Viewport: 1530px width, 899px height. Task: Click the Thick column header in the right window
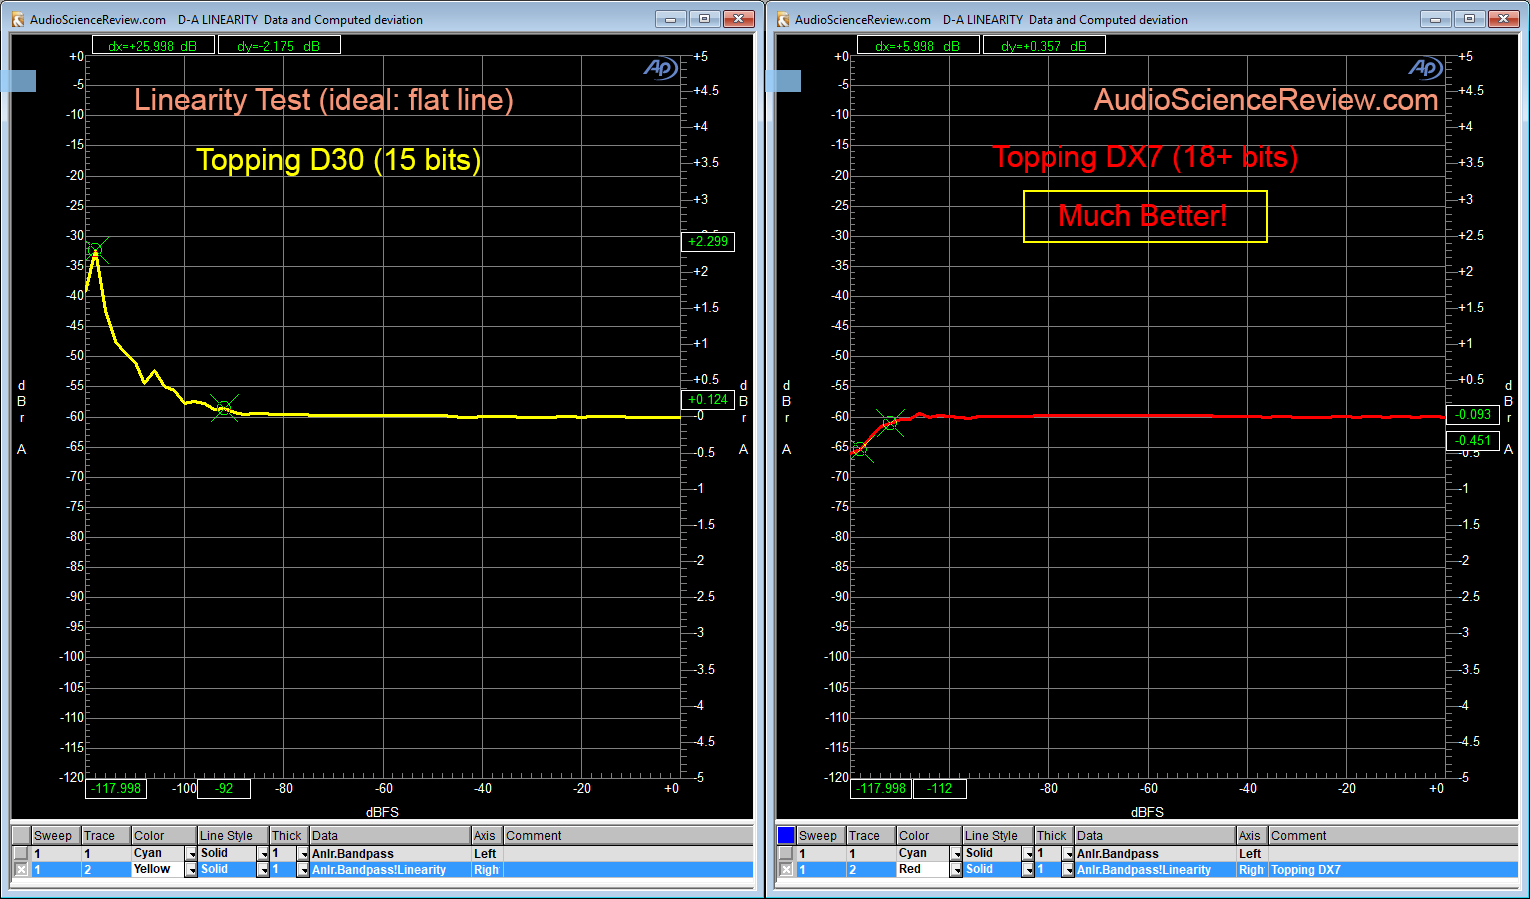coord(1054,836)
